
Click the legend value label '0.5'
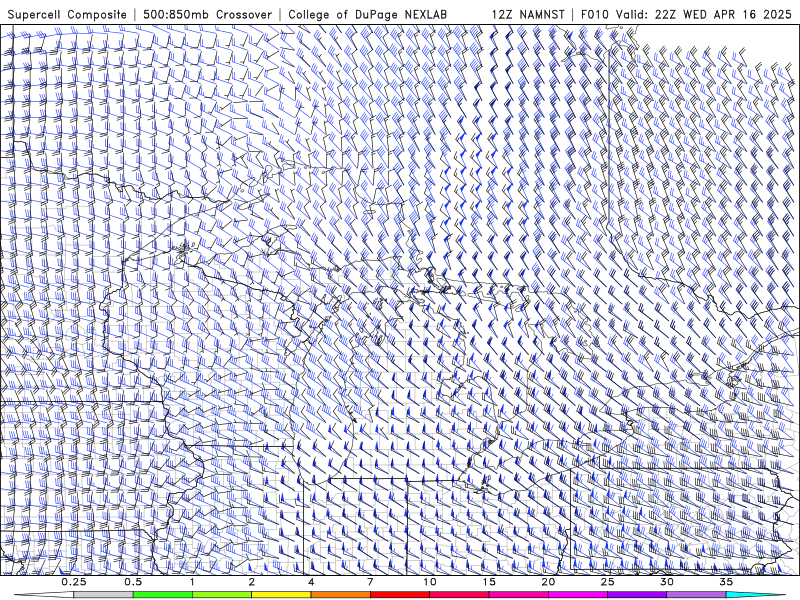tap(133, 582)
